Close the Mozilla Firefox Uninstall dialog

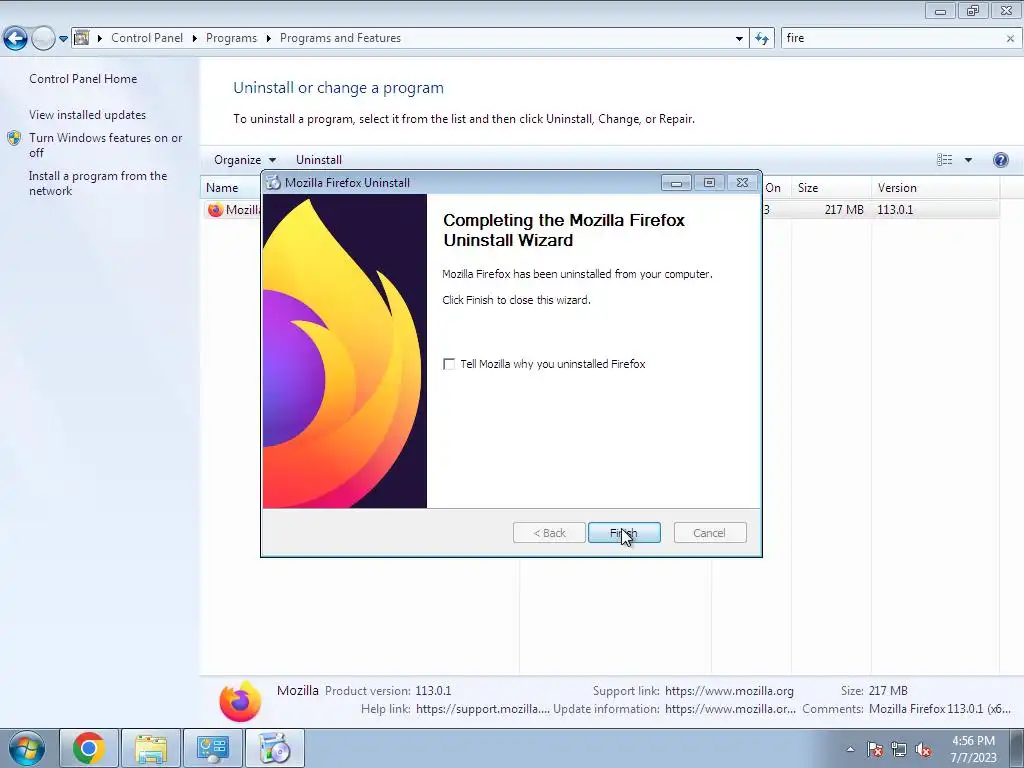click(x=743, y=183)
